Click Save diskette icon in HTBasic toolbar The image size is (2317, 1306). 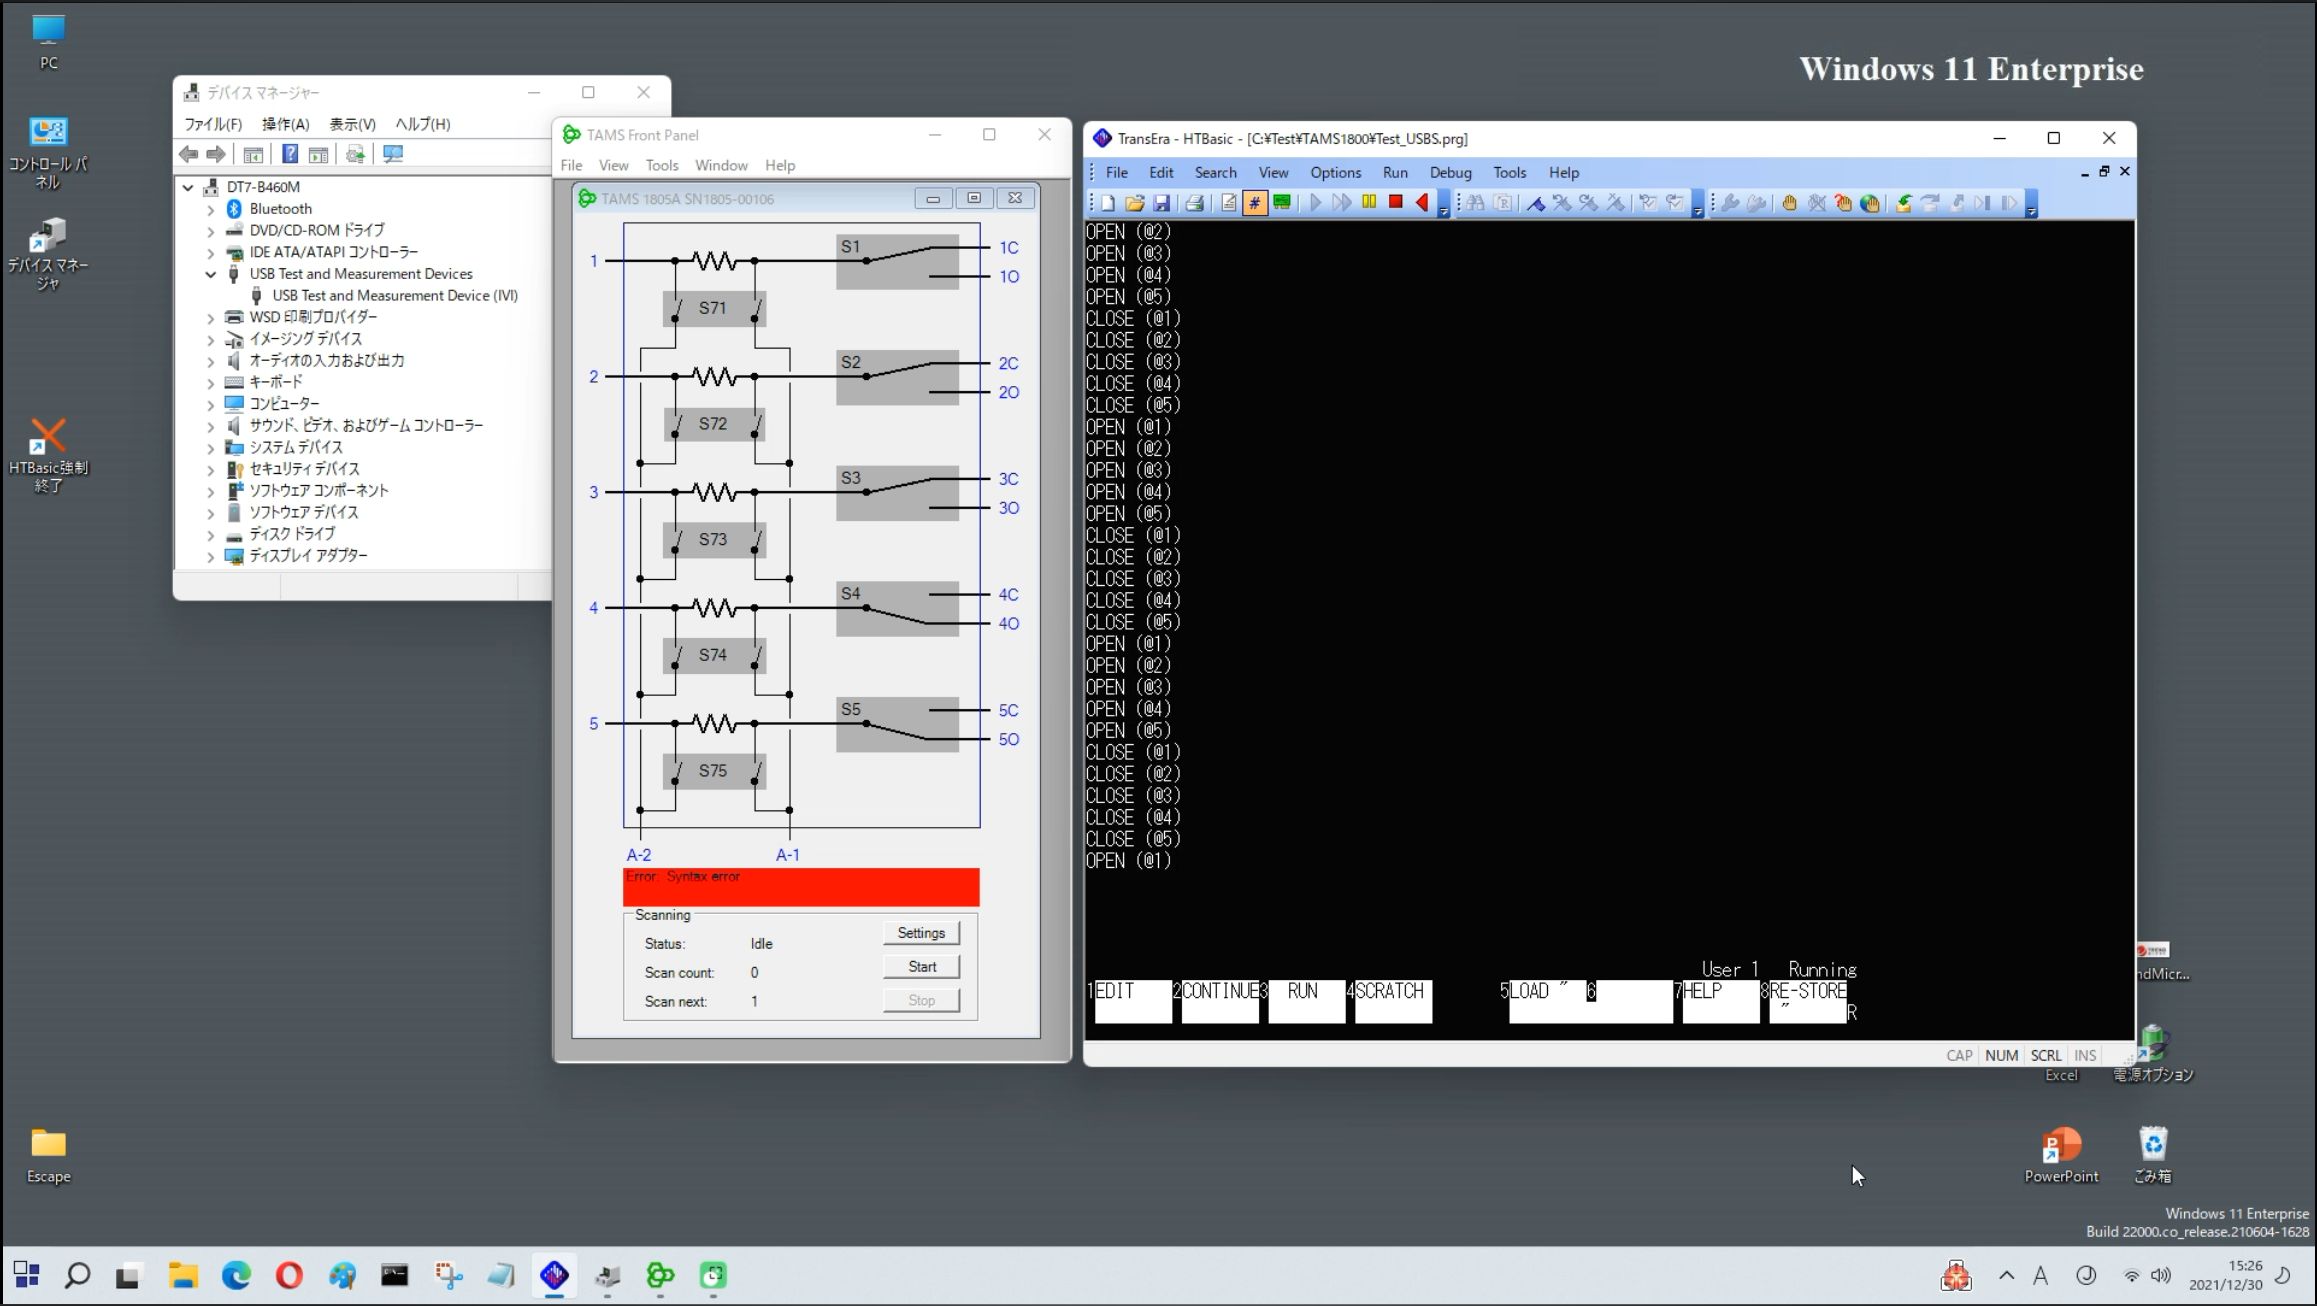1161,203
